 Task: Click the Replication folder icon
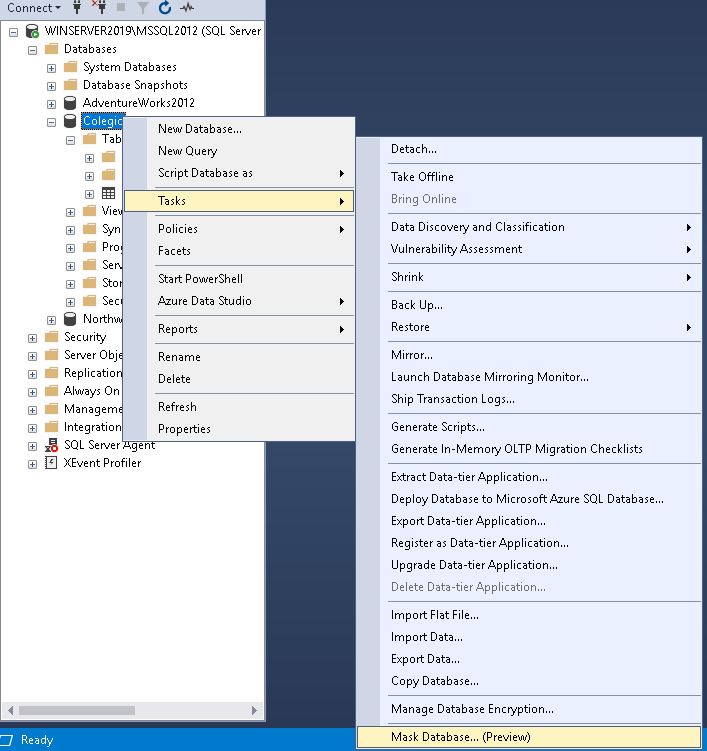(51, 373)
